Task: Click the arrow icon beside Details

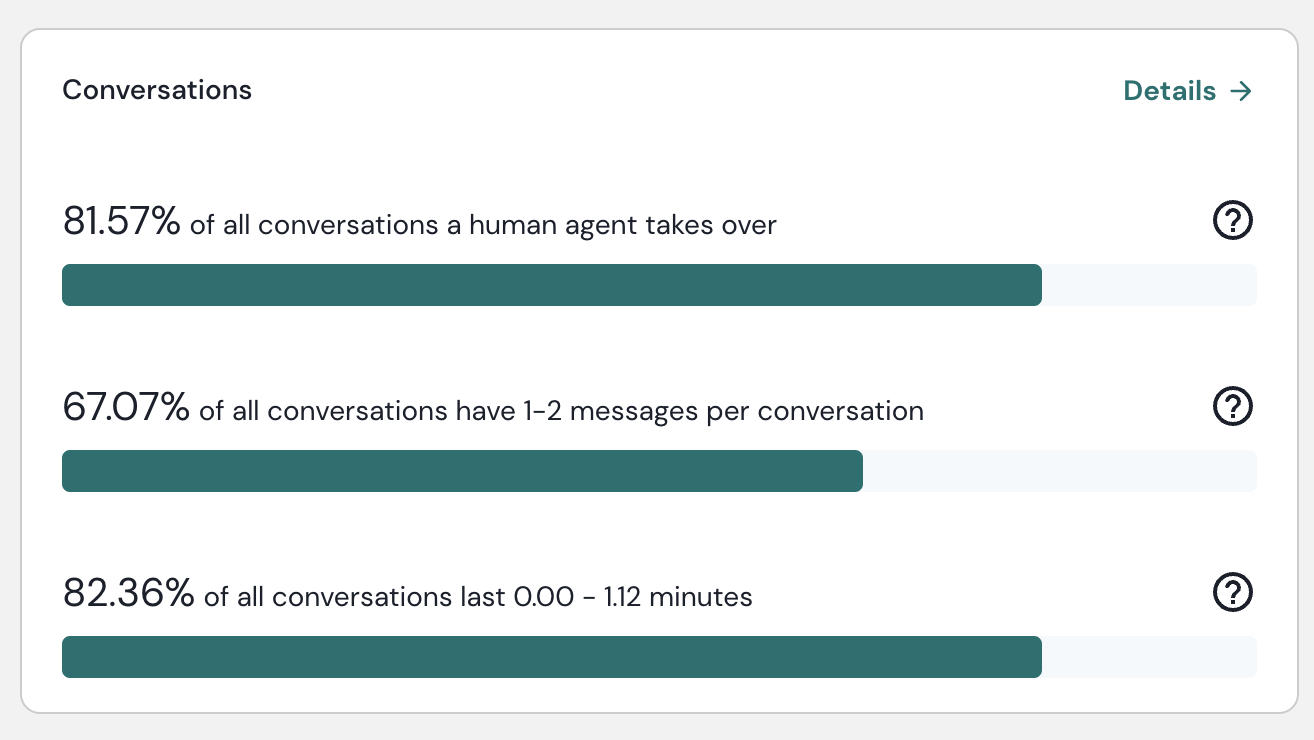Action: (1241, 91)
